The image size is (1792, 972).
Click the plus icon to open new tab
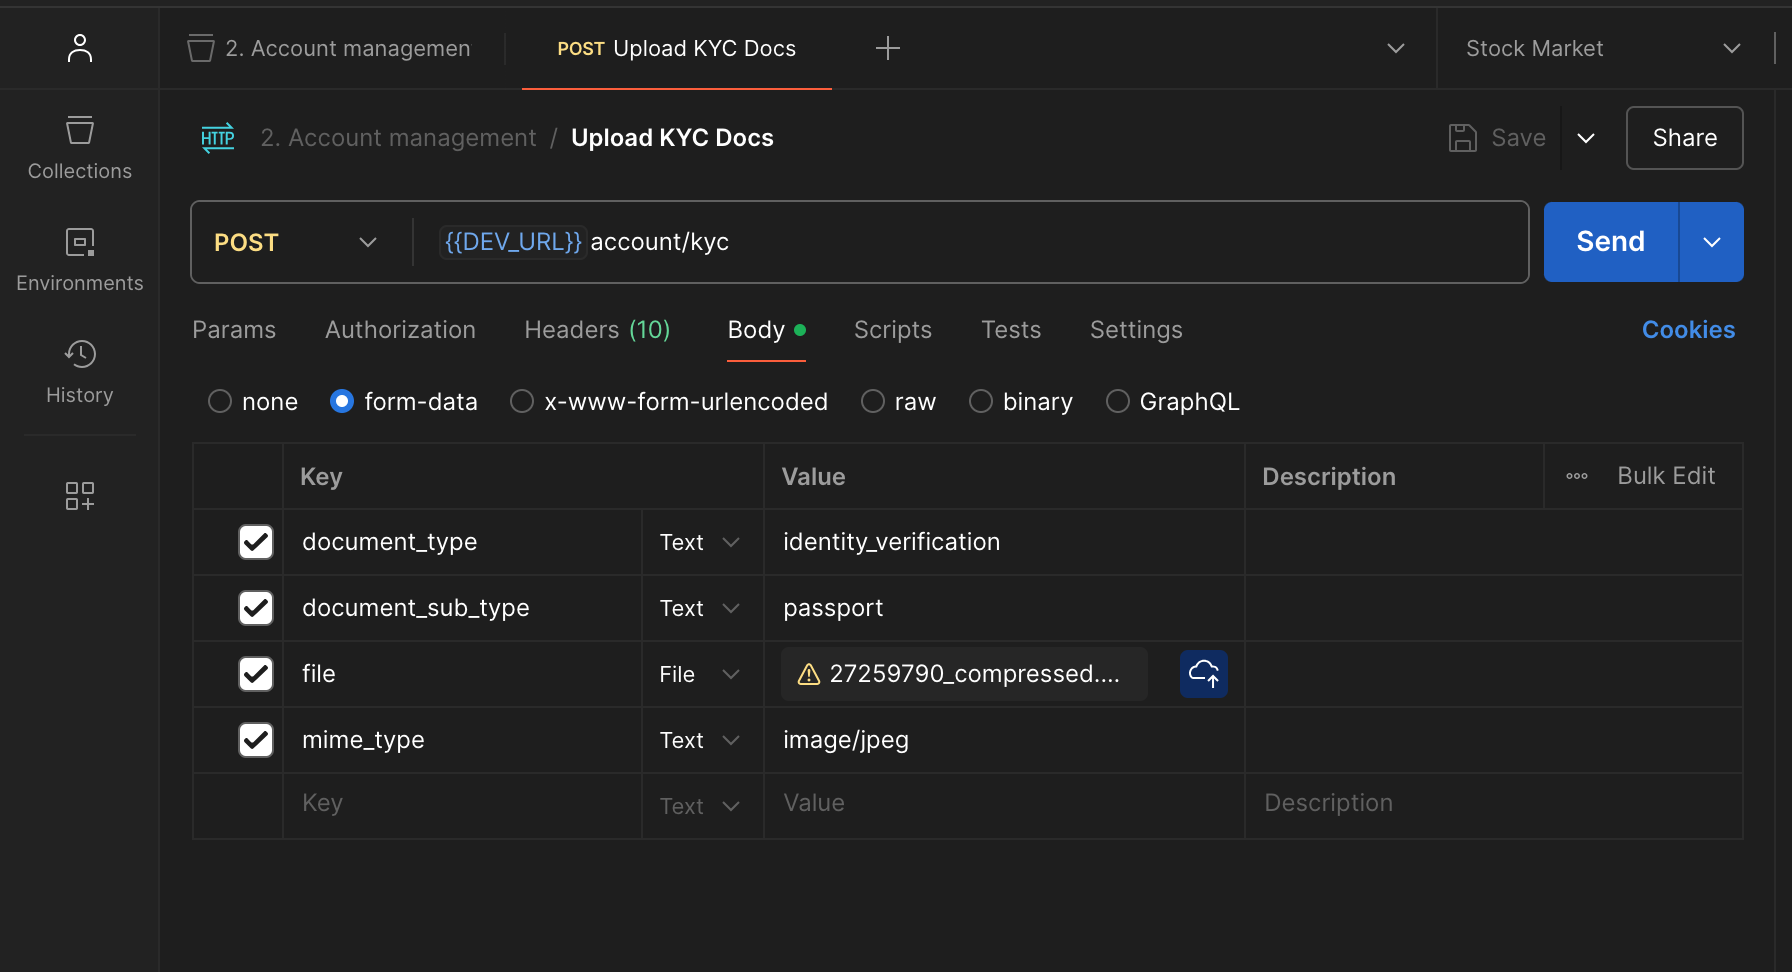pyautogui.click(x=887, y=48)
